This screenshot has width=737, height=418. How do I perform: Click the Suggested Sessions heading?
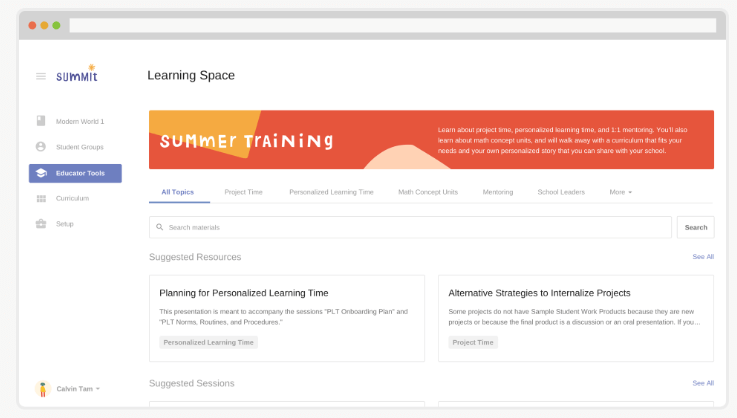pyautogui.click(x=192, y=384)
